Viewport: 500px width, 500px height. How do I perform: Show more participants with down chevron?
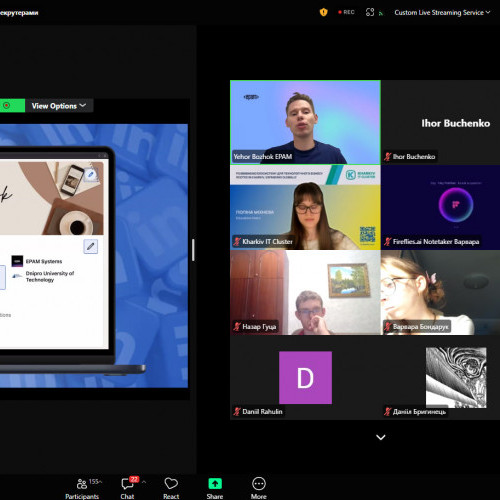[x=381, y=437]
